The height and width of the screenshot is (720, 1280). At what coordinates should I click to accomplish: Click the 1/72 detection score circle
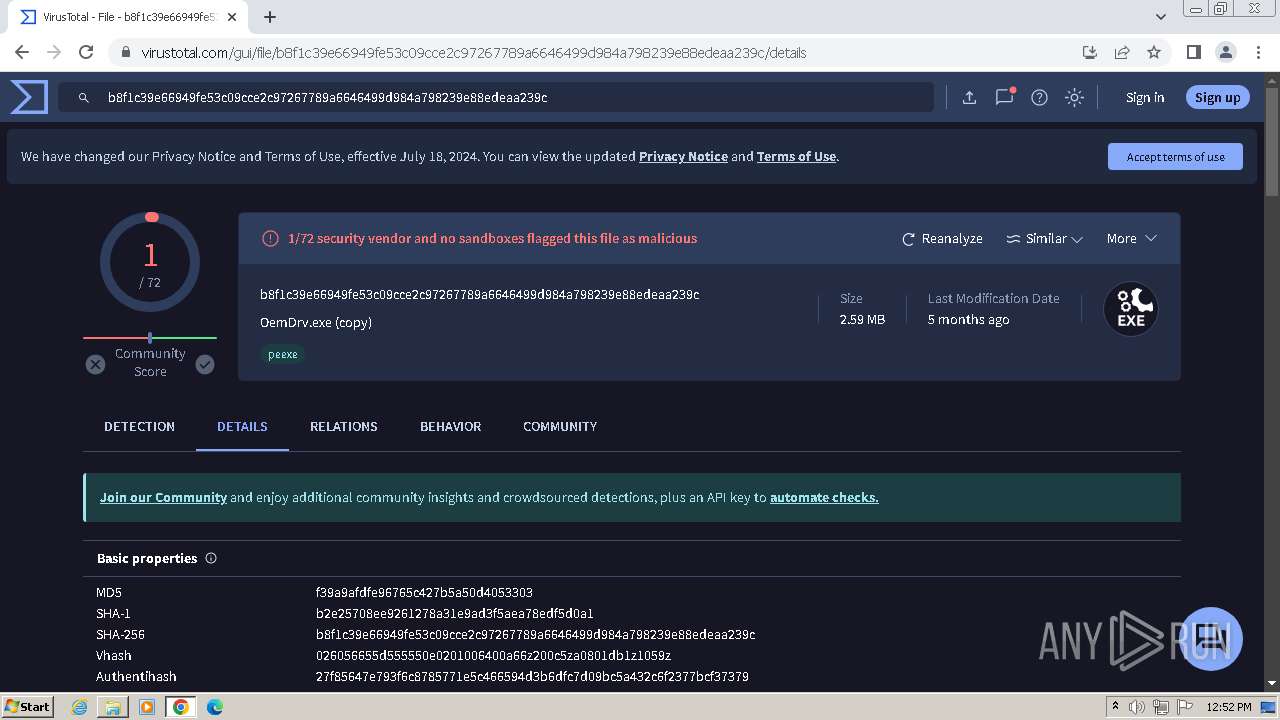tap(150, 262)
